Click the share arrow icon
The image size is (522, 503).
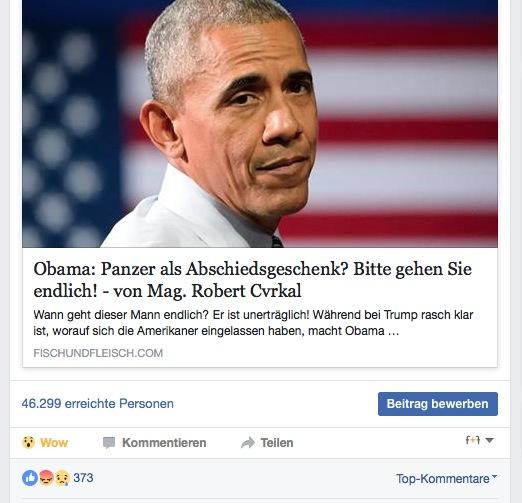tap(248, 443)
